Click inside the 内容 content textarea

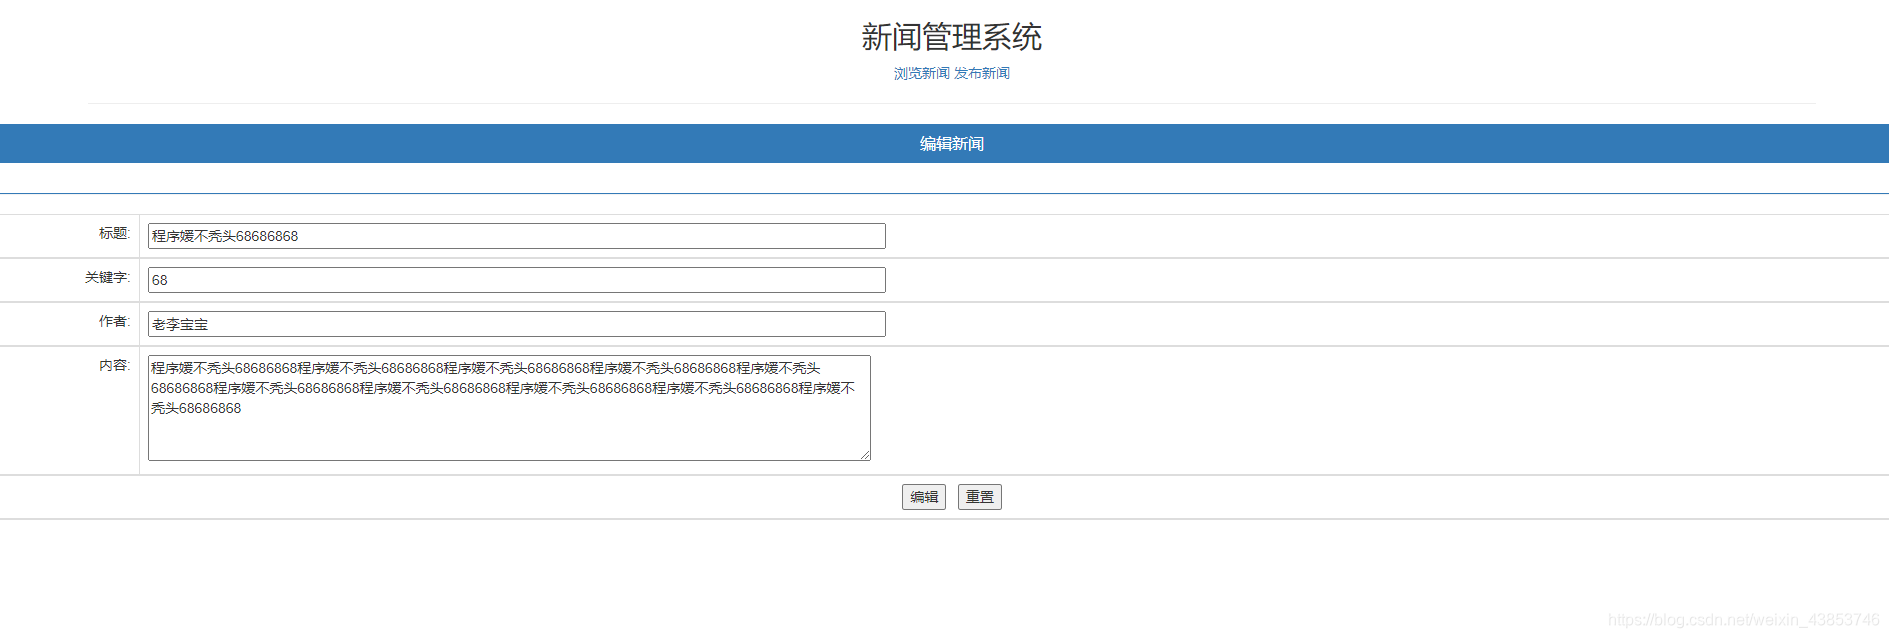tap(509, 408)
